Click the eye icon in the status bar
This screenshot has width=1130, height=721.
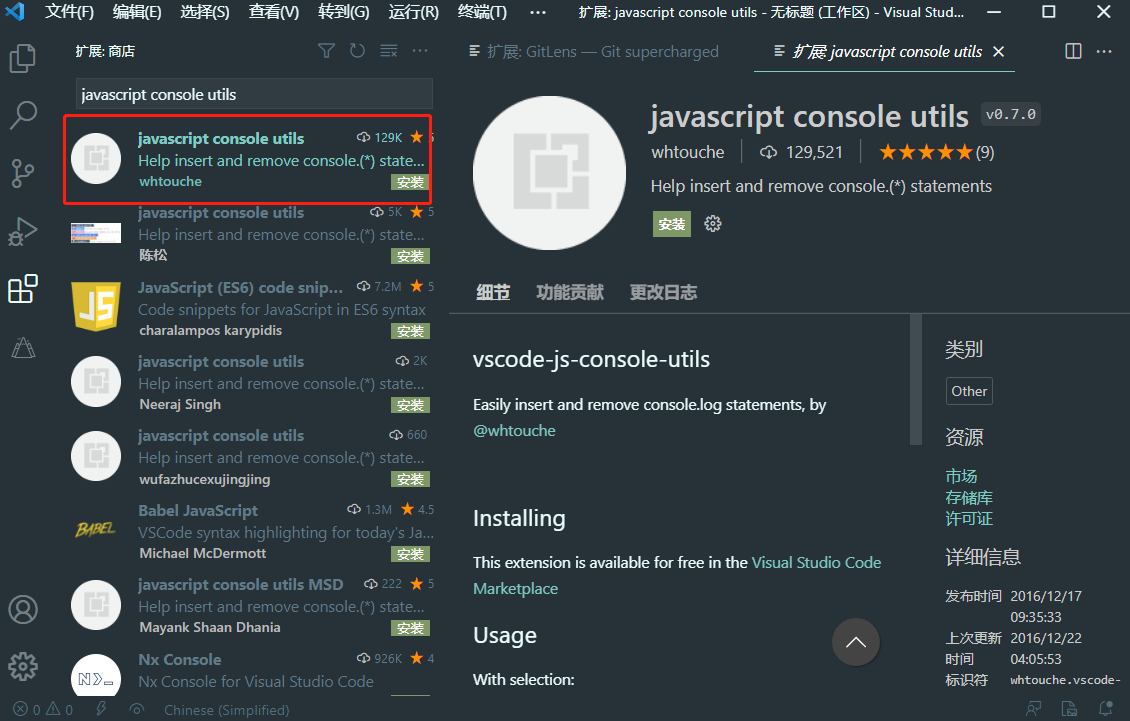tap(136, 709)
